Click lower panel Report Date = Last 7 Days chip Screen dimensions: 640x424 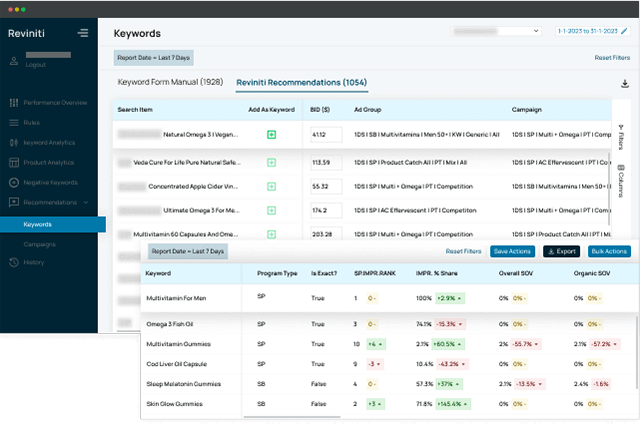click(188, 251)
